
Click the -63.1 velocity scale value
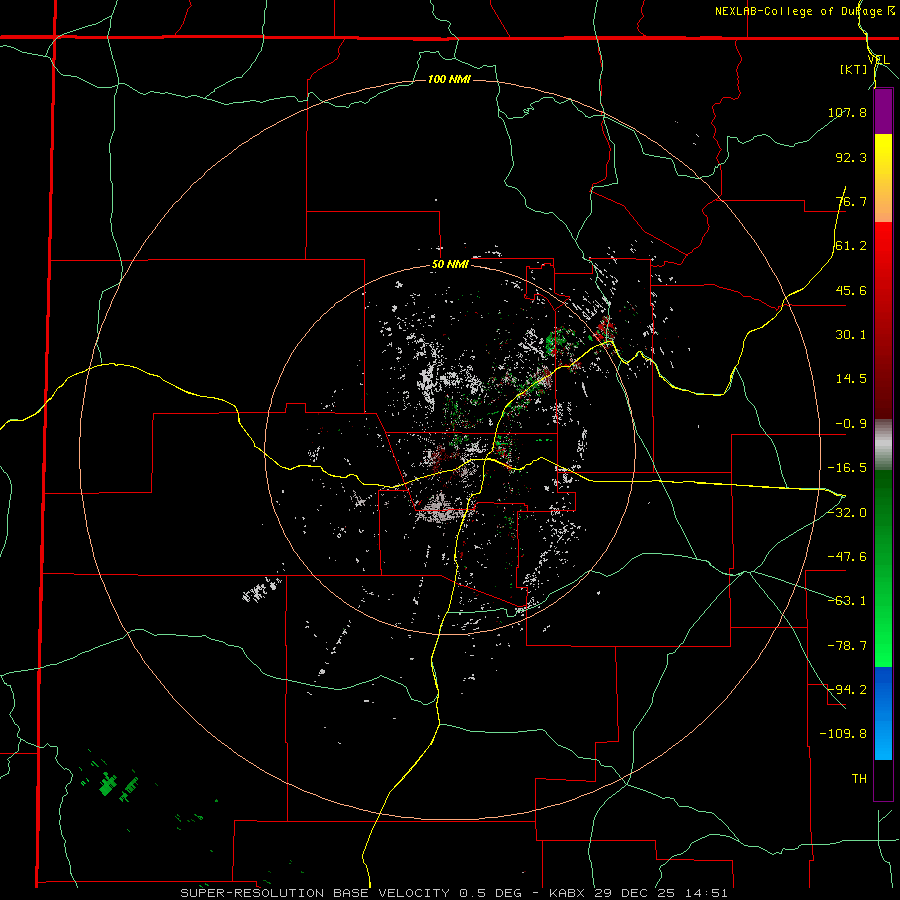click(x=847, y=601)
